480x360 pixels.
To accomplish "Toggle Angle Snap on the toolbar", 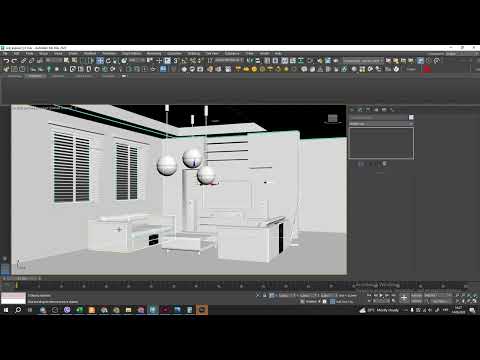I will tap(184, 61).
